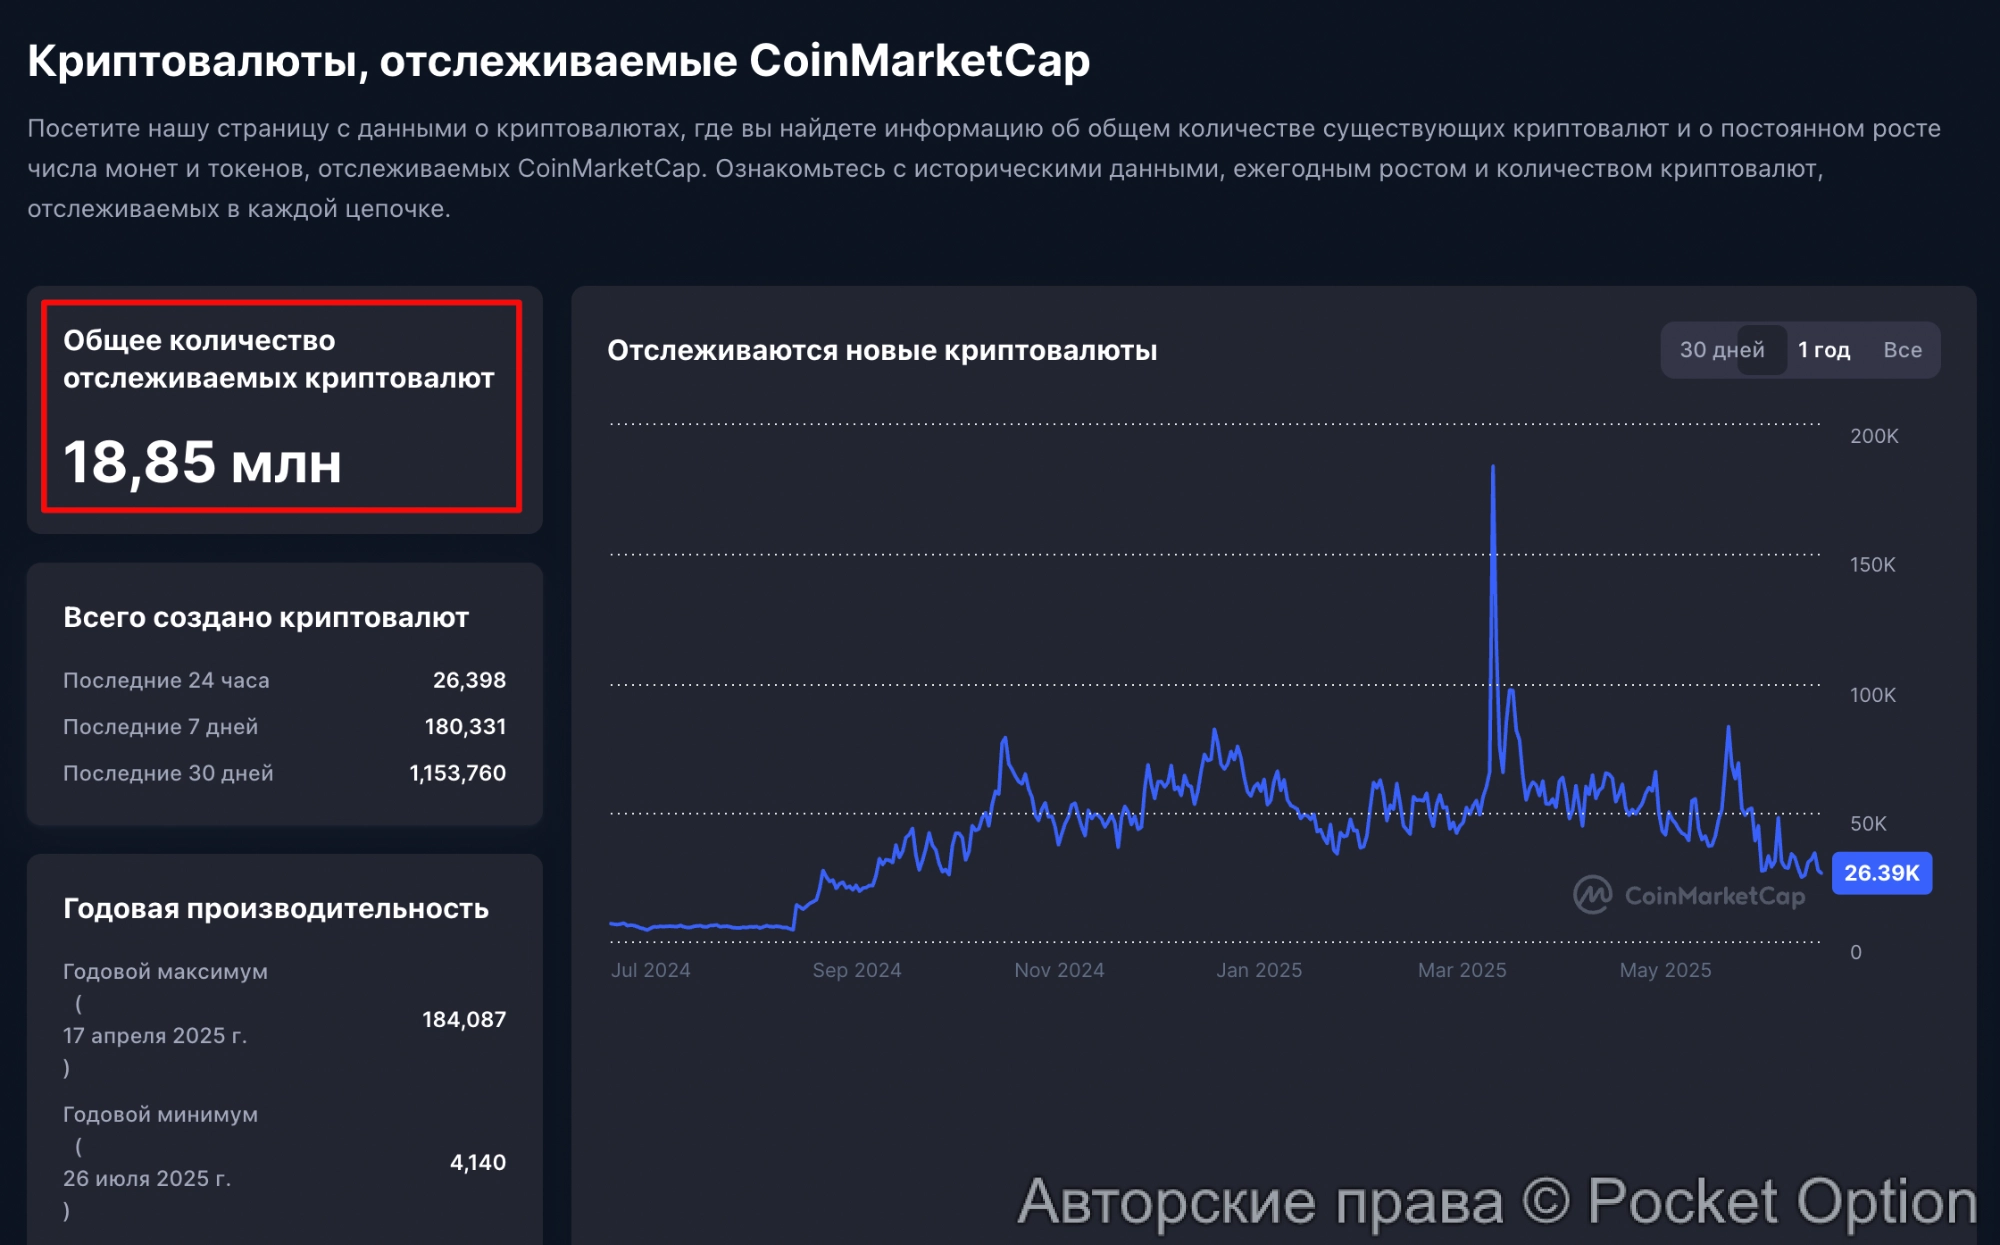2000x1245 pixels.
Task: Click the 18,85 млн total figure
Action: click(202, 463)
